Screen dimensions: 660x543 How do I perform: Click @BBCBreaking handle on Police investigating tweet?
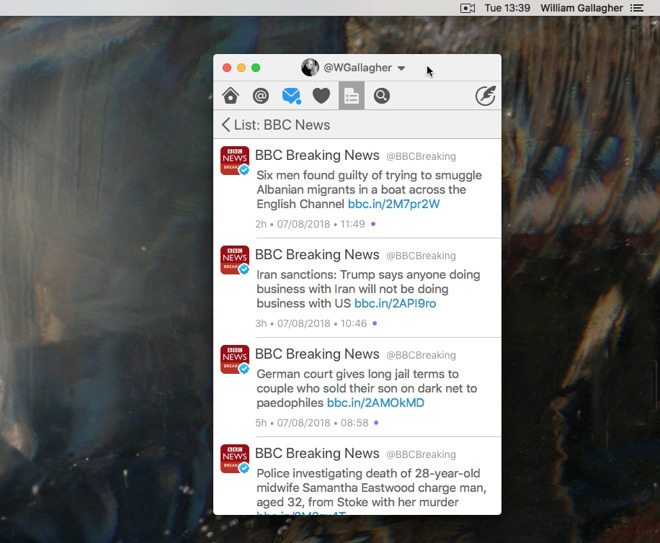click(x=421, y=455)
